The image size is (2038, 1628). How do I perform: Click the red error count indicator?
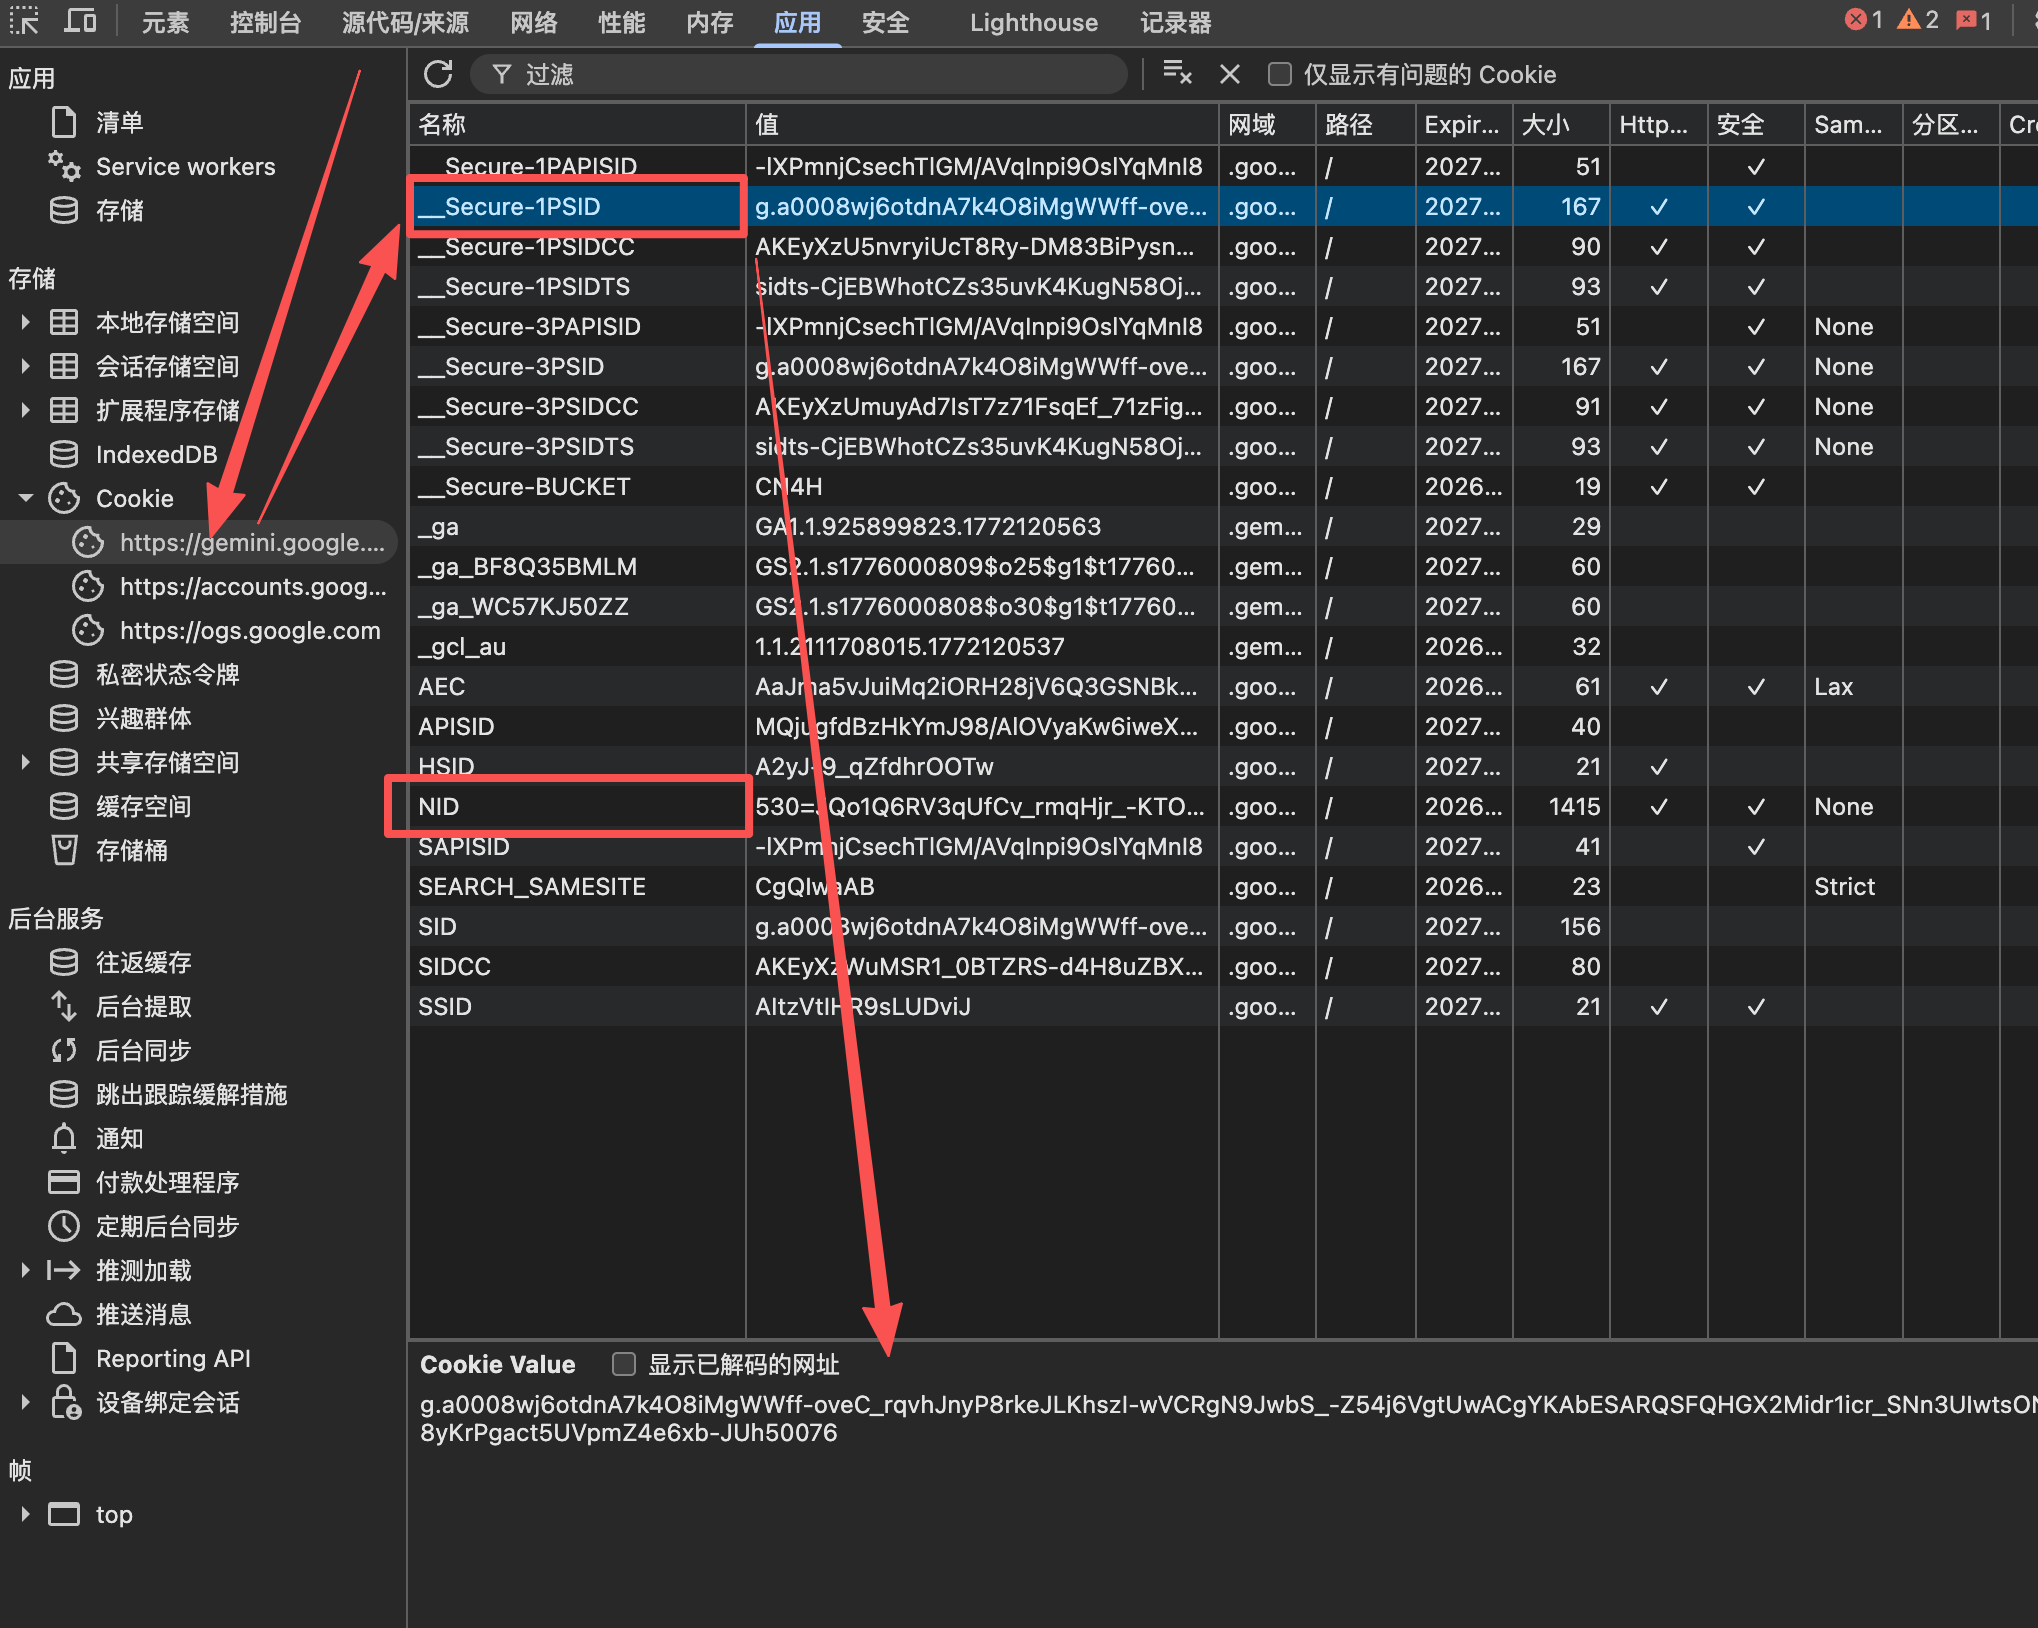point(1863,21)
